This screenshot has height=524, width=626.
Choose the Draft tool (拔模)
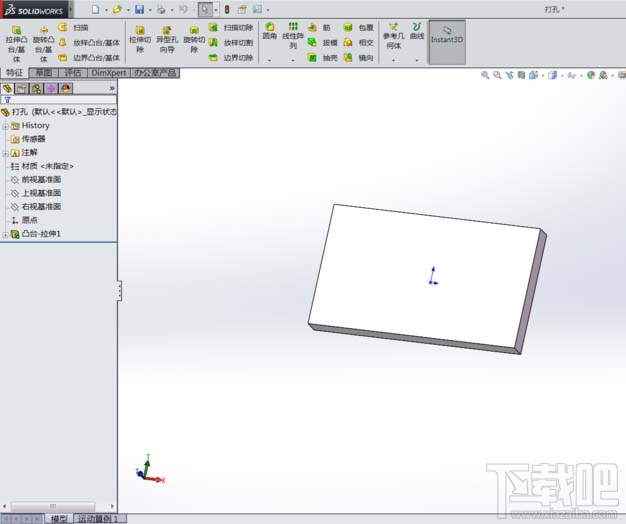coord(323,42)
